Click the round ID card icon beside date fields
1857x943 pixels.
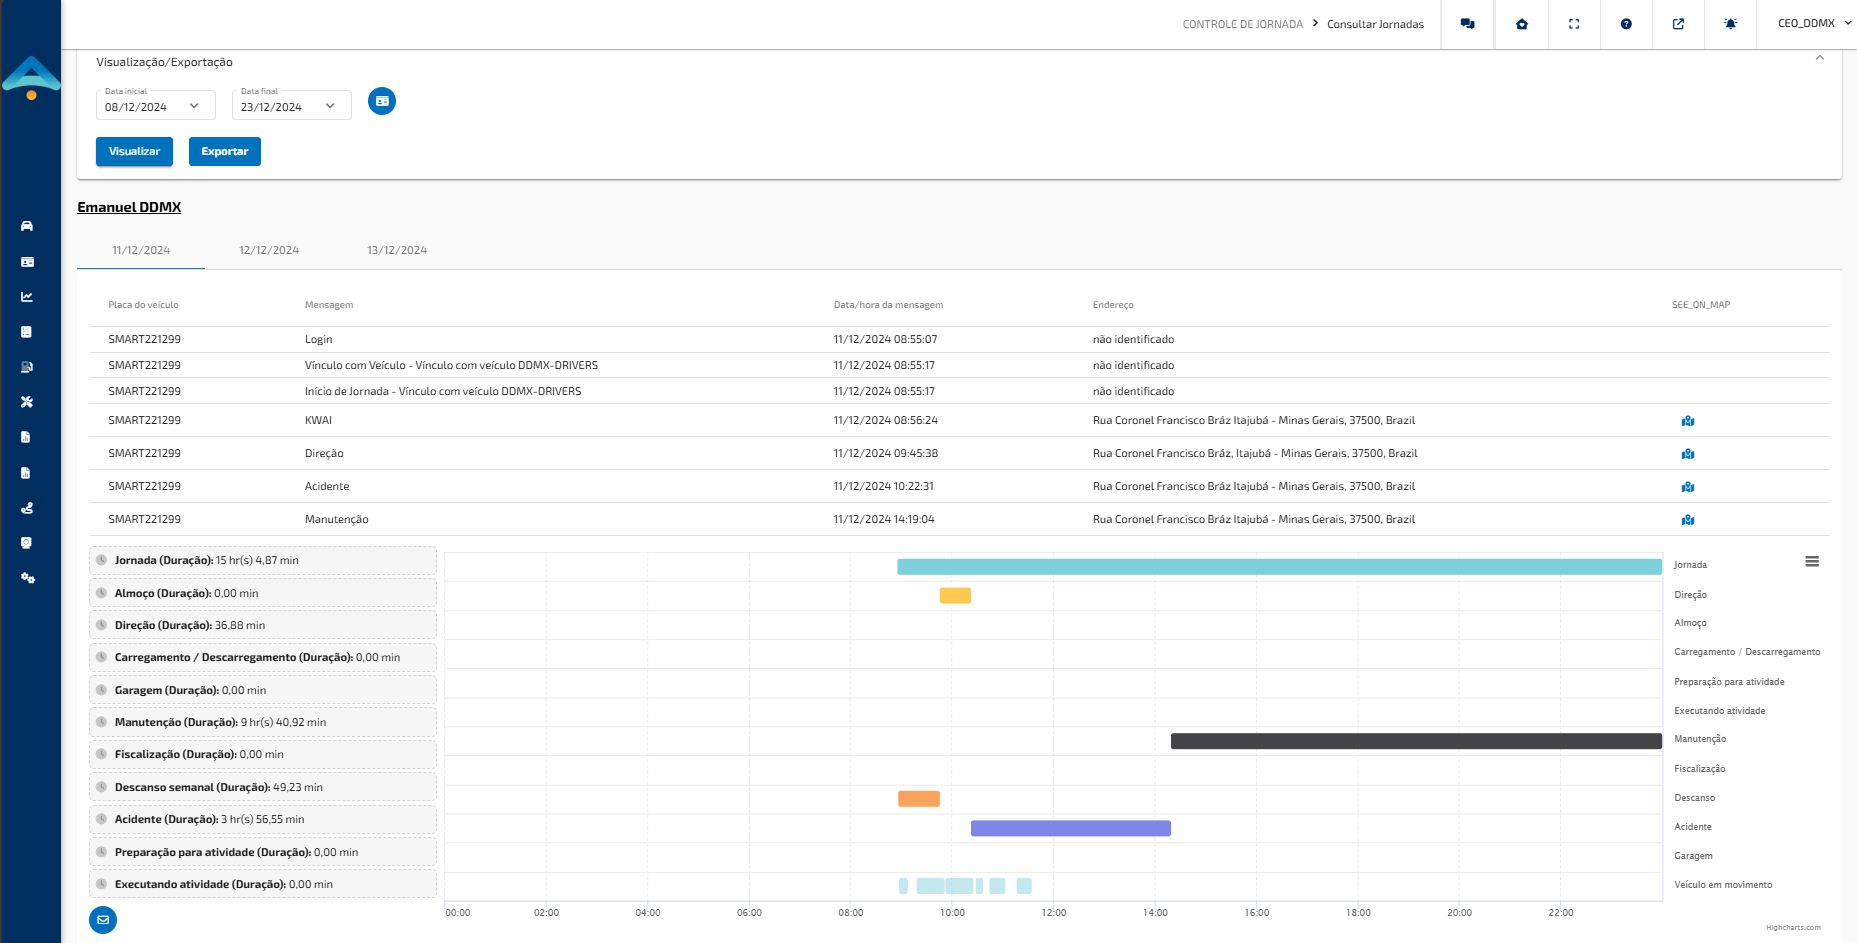(382, 101)
